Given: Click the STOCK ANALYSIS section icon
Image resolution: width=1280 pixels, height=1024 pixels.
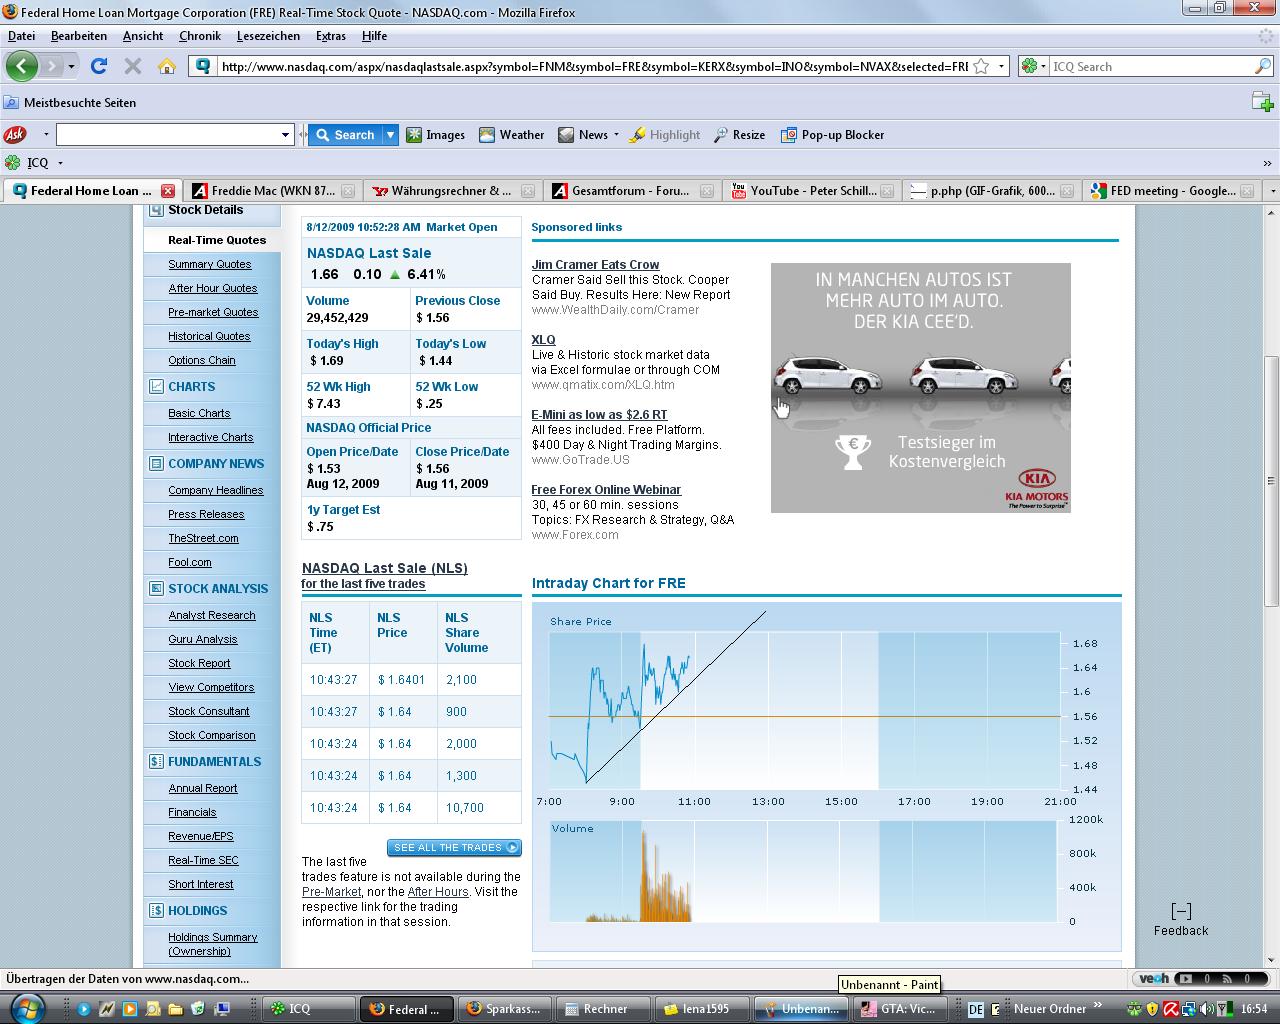Looking at the screenshot, I should [156, 589].
